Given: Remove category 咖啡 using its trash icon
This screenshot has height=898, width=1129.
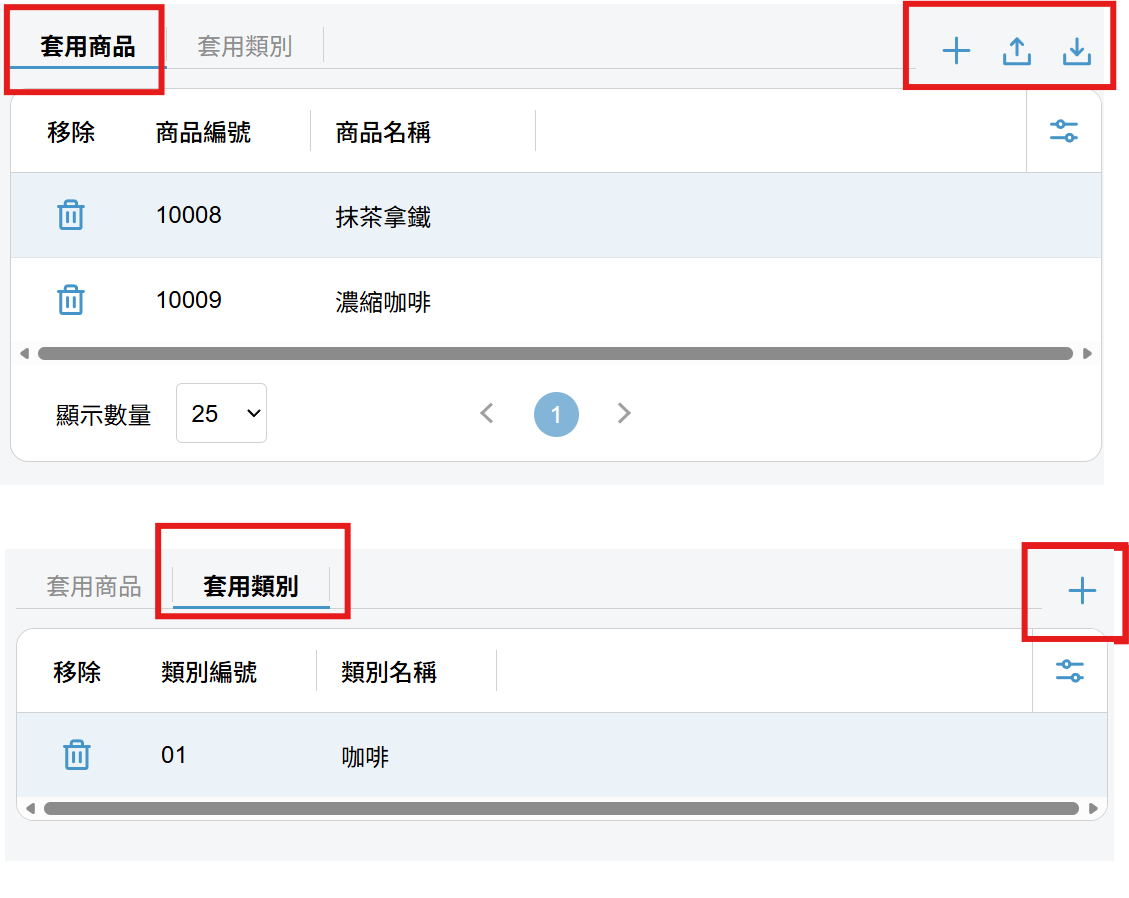Looking at the screenshot, I should pos(76,755).
